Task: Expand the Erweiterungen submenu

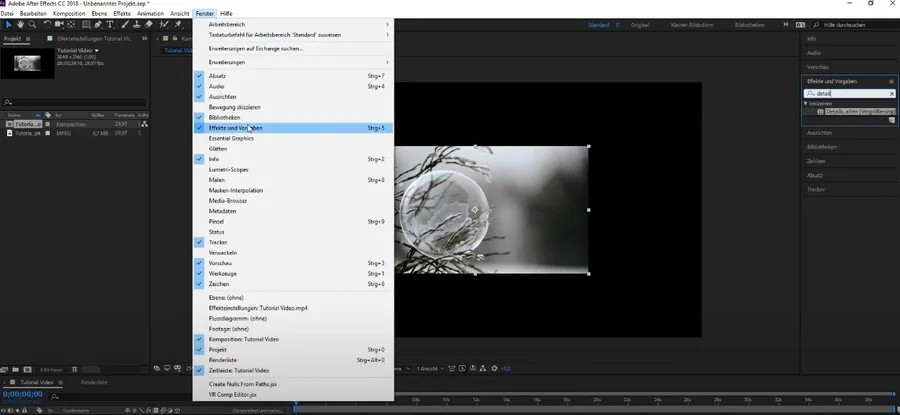Action: point(293,62)
